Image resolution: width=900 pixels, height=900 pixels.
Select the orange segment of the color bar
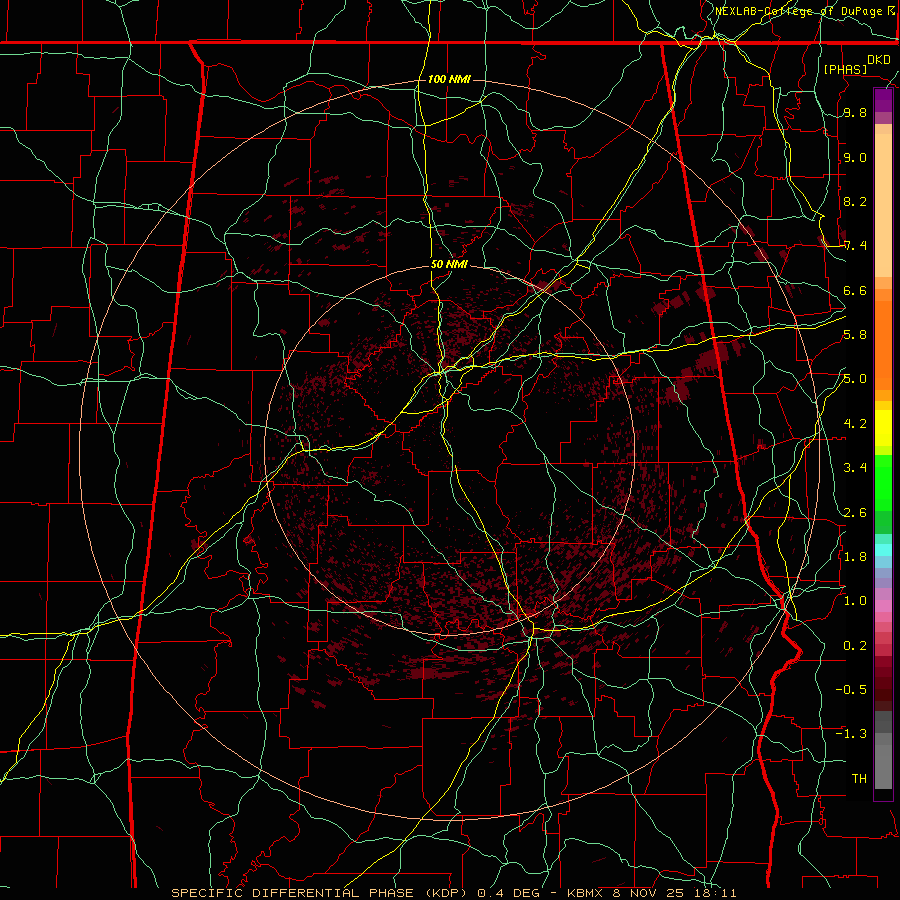pyautogui.click(x=883, y=345)
